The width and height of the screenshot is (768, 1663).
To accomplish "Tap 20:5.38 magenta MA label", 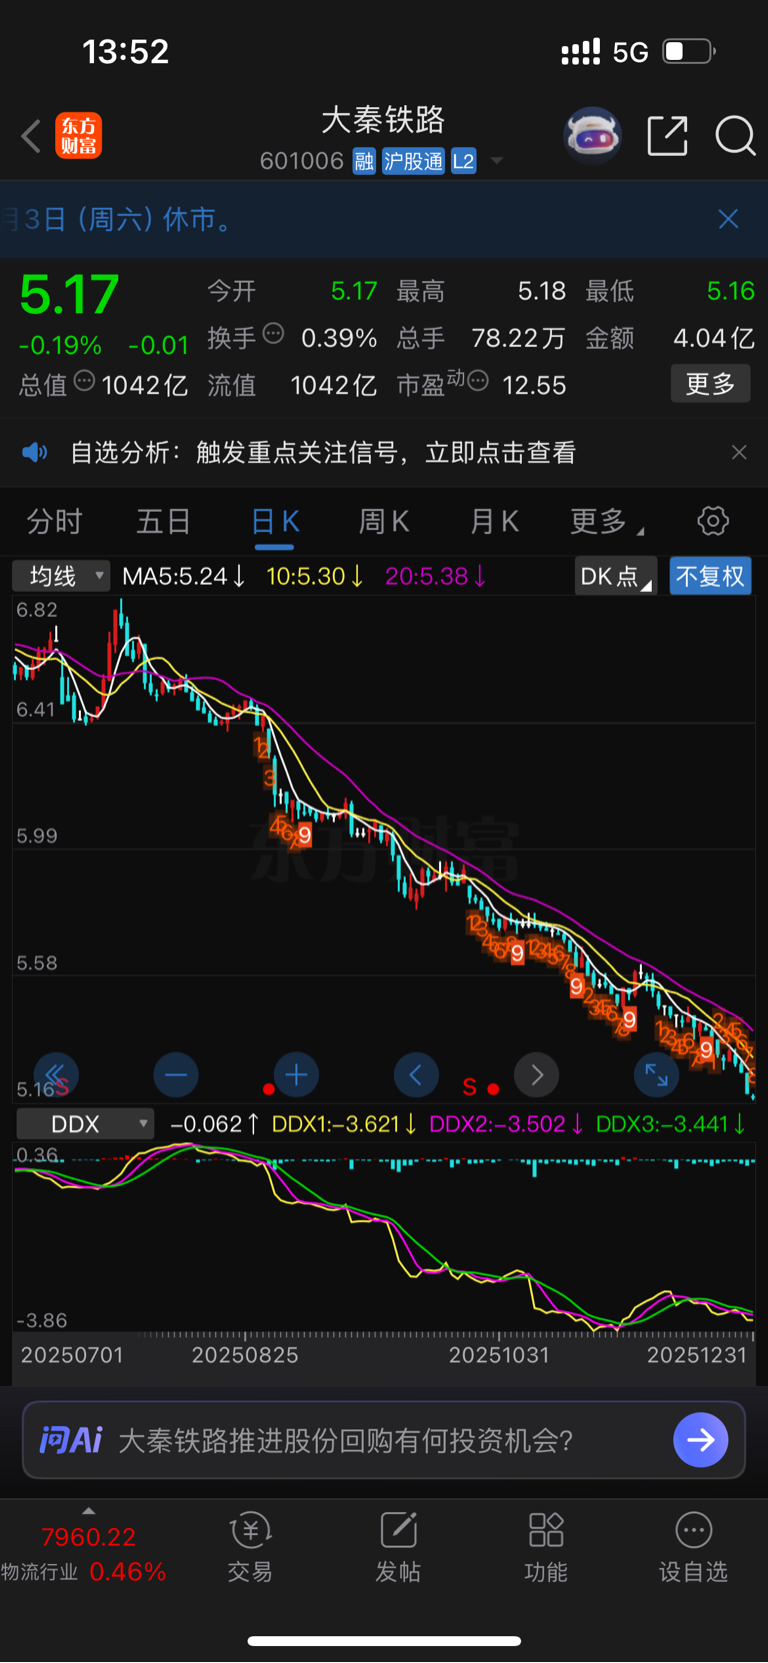I will click(436, 576).
